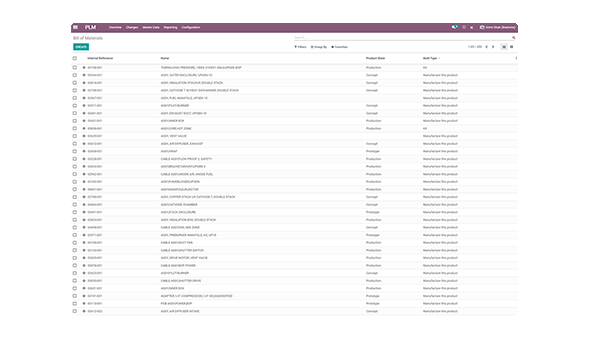Switch to list view icon
This screenshot has width=590, height=360.
click(x=504, y=47)
